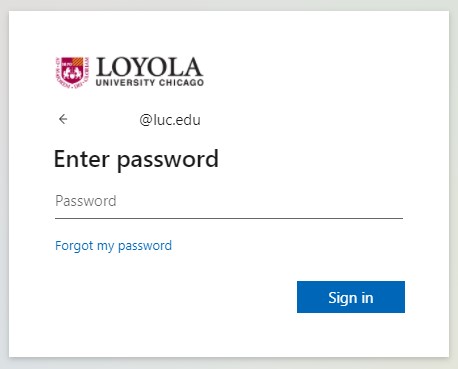This screenshot has height=369, width=458.
Task: Click the Enter password heading
Action: (x=136, y=160)
